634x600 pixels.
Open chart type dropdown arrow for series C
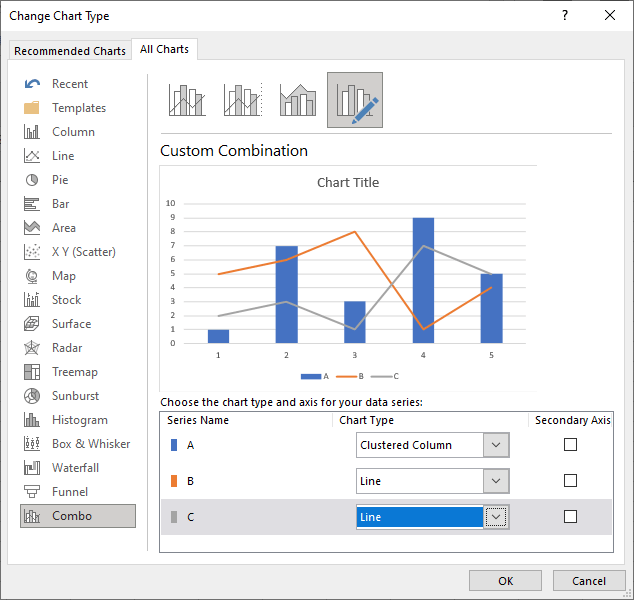tap(496, 517)
